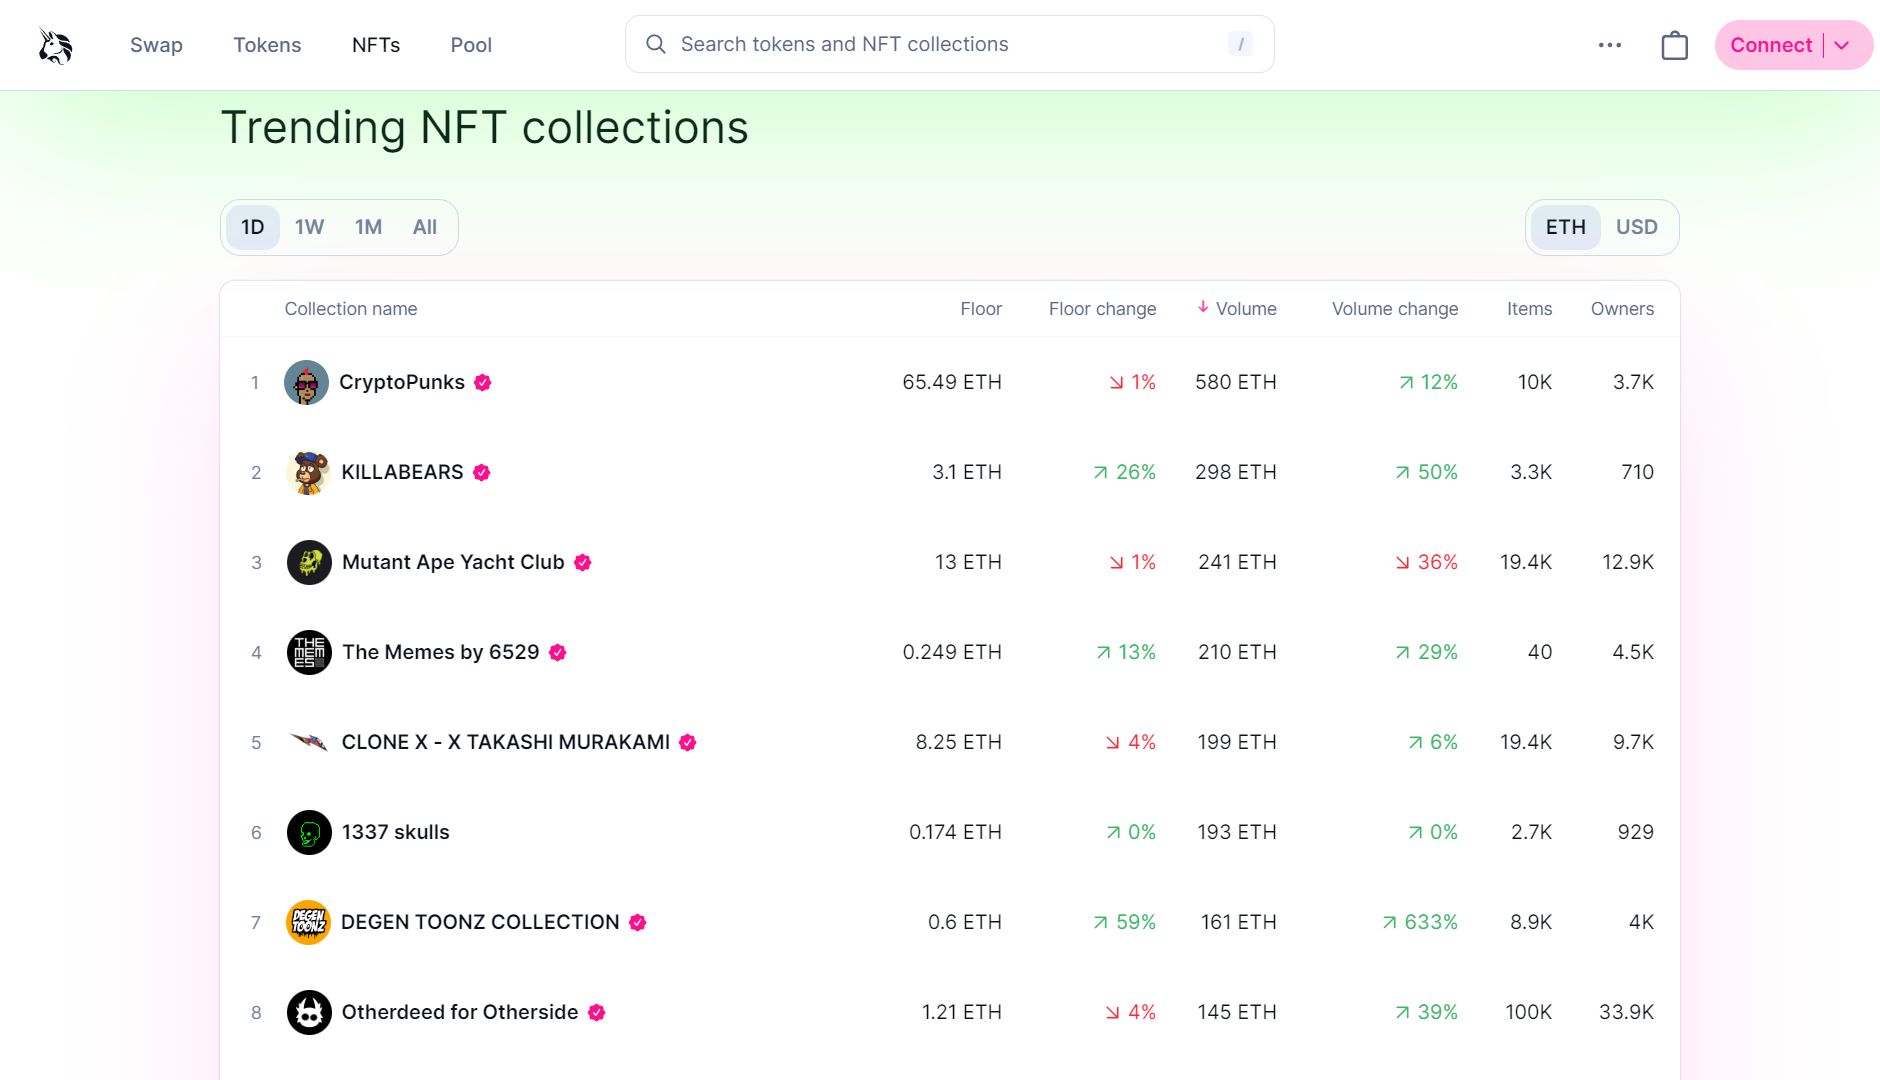Screen dimensions: 1880x1080
Task: Click Otherdeed items 100K
Action: (x=1529, y=1012)
